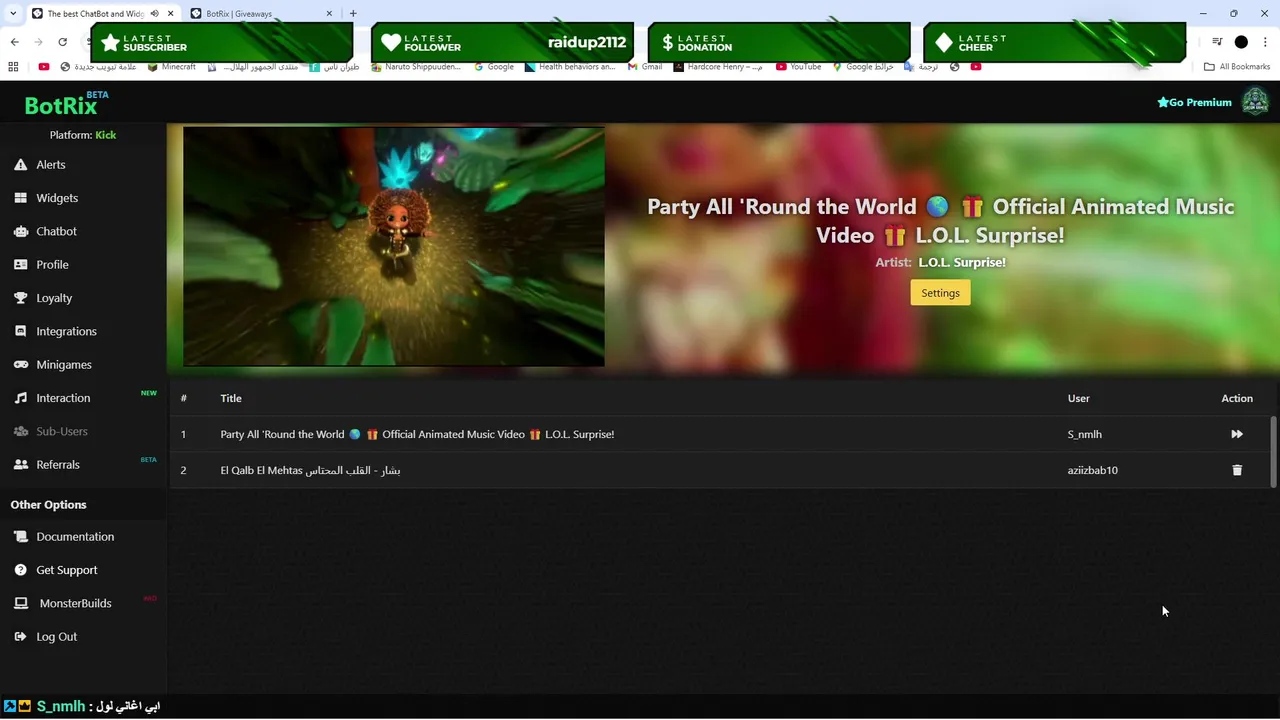
Task: Open the All Bookmarks folder
Action: click(1237, 67)
